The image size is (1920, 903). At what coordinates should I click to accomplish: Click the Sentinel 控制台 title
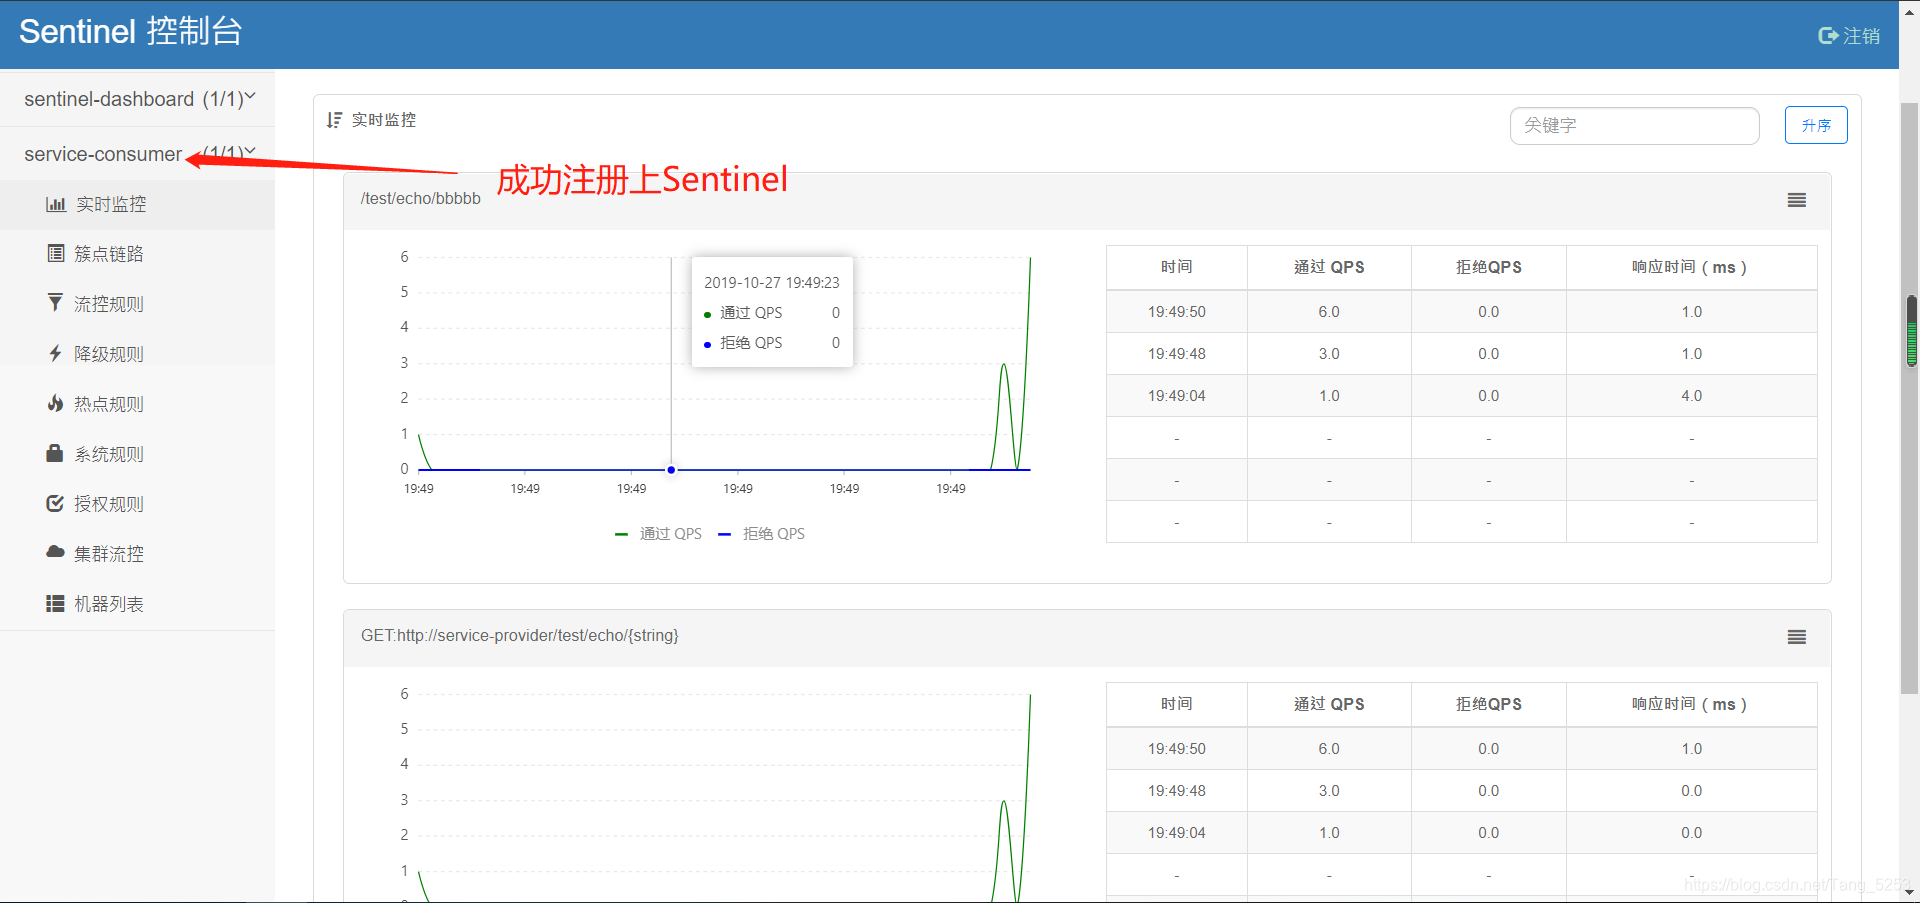coord(130,31)
